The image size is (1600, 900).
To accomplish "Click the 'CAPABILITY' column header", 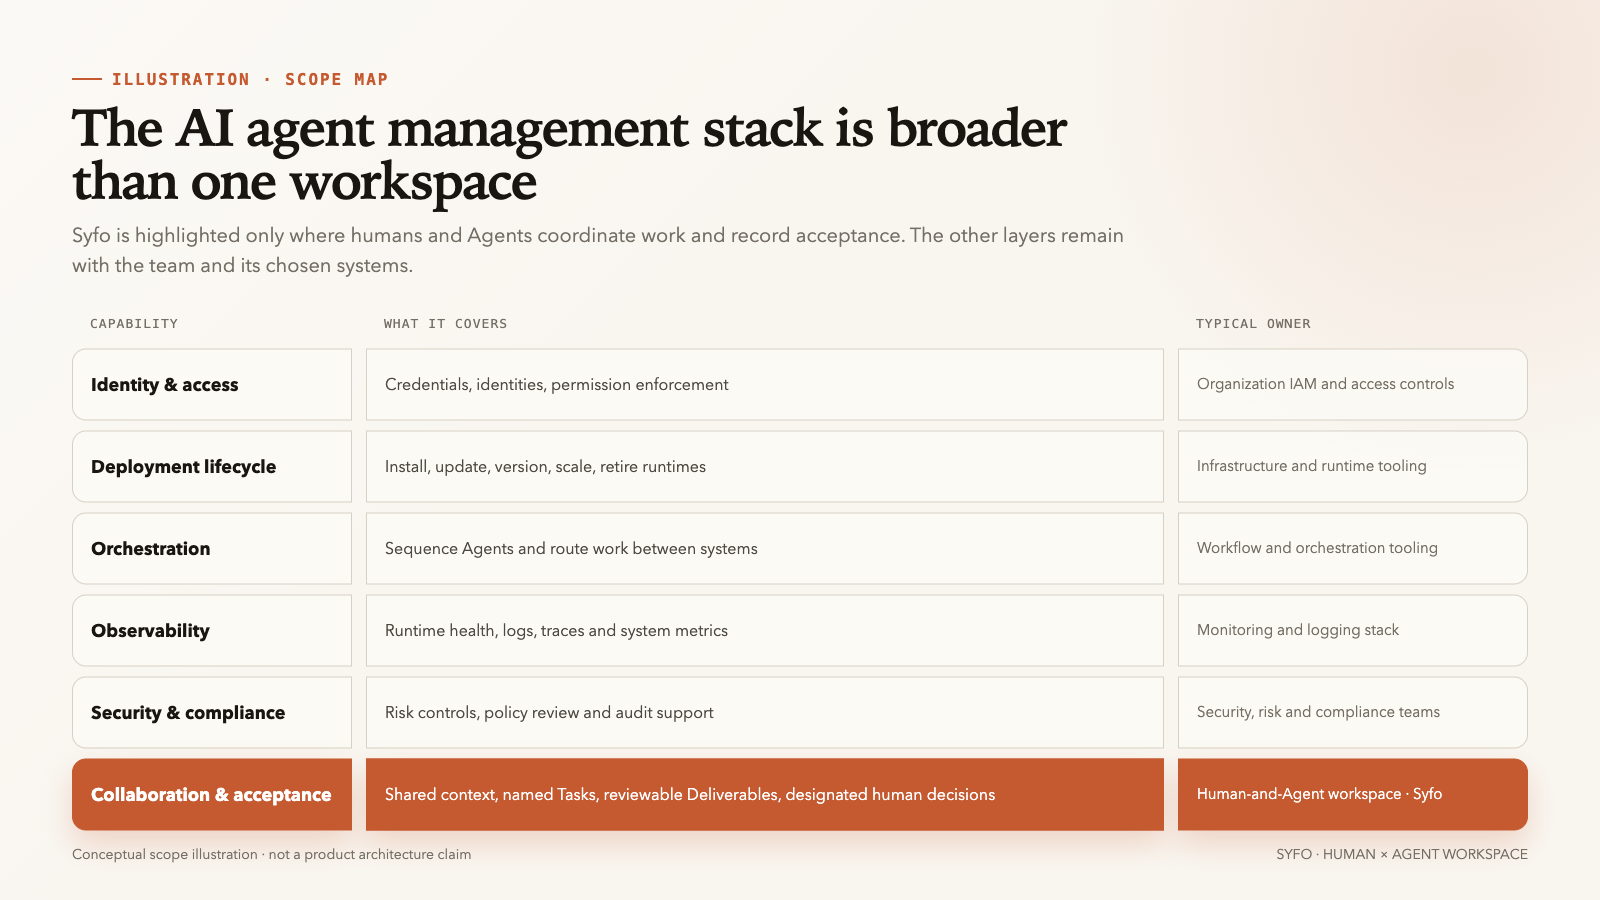I will pyautogui.click(x=134, y=323).
